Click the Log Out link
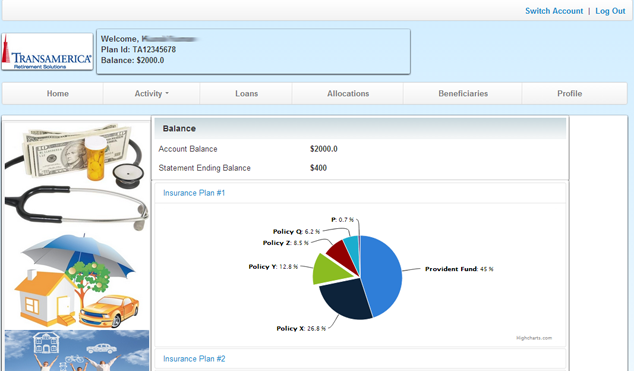This screenshot has width=634, height=371. [610, 11]
